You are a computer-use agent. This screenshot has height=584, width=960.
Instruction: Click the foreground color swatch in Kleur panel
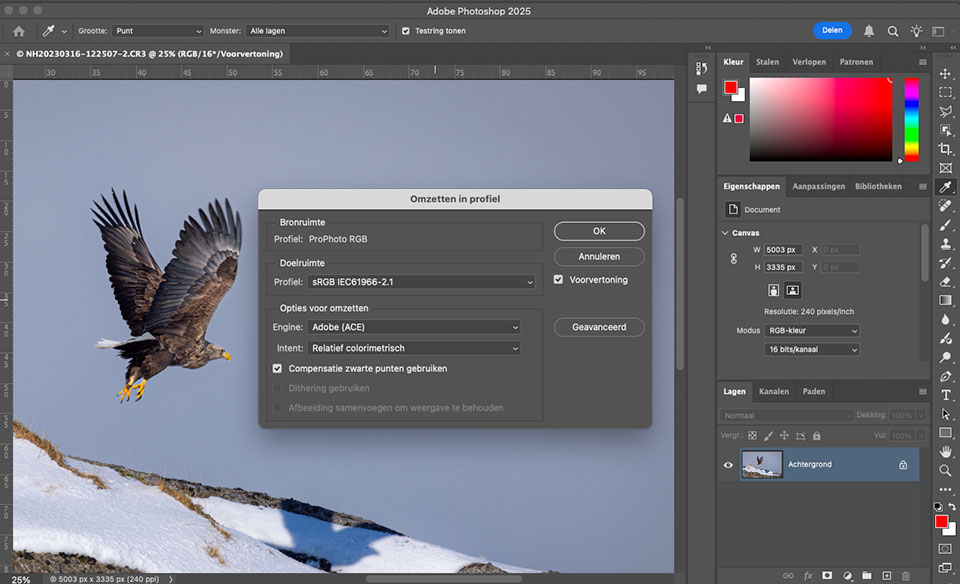pos(730,88)
